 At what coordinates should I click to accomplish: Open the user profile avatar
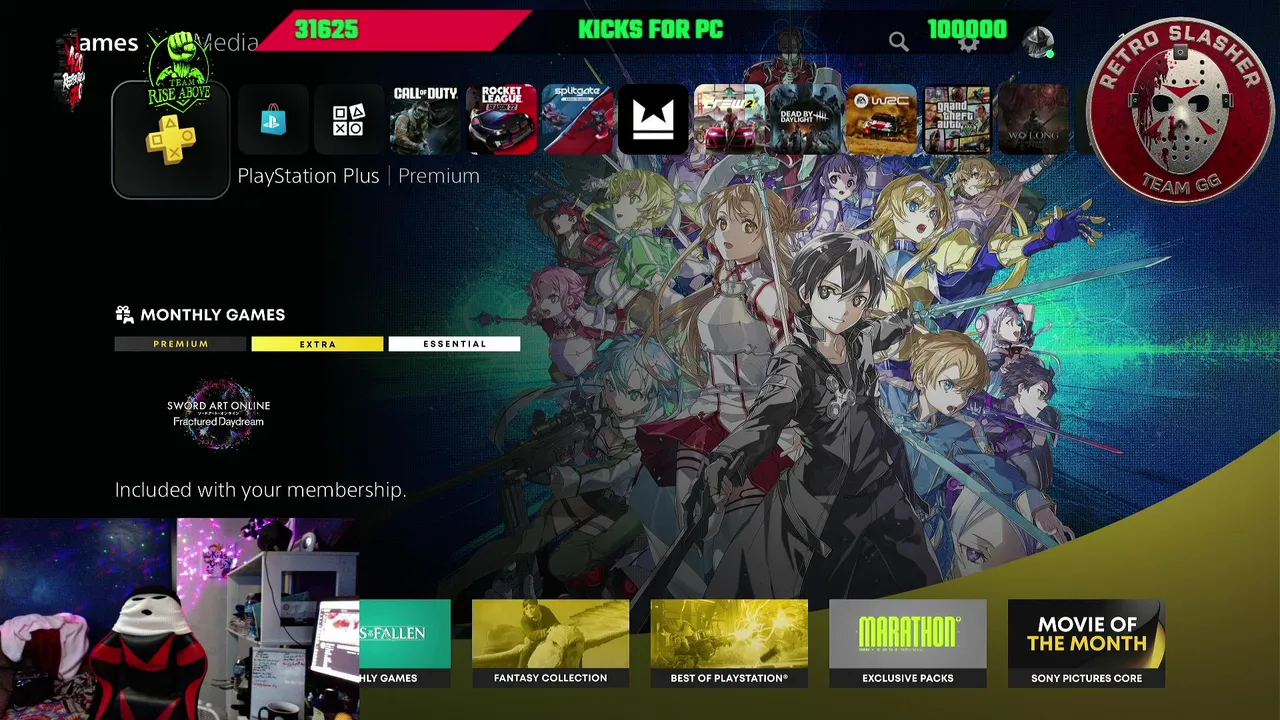coord(1039,42)
